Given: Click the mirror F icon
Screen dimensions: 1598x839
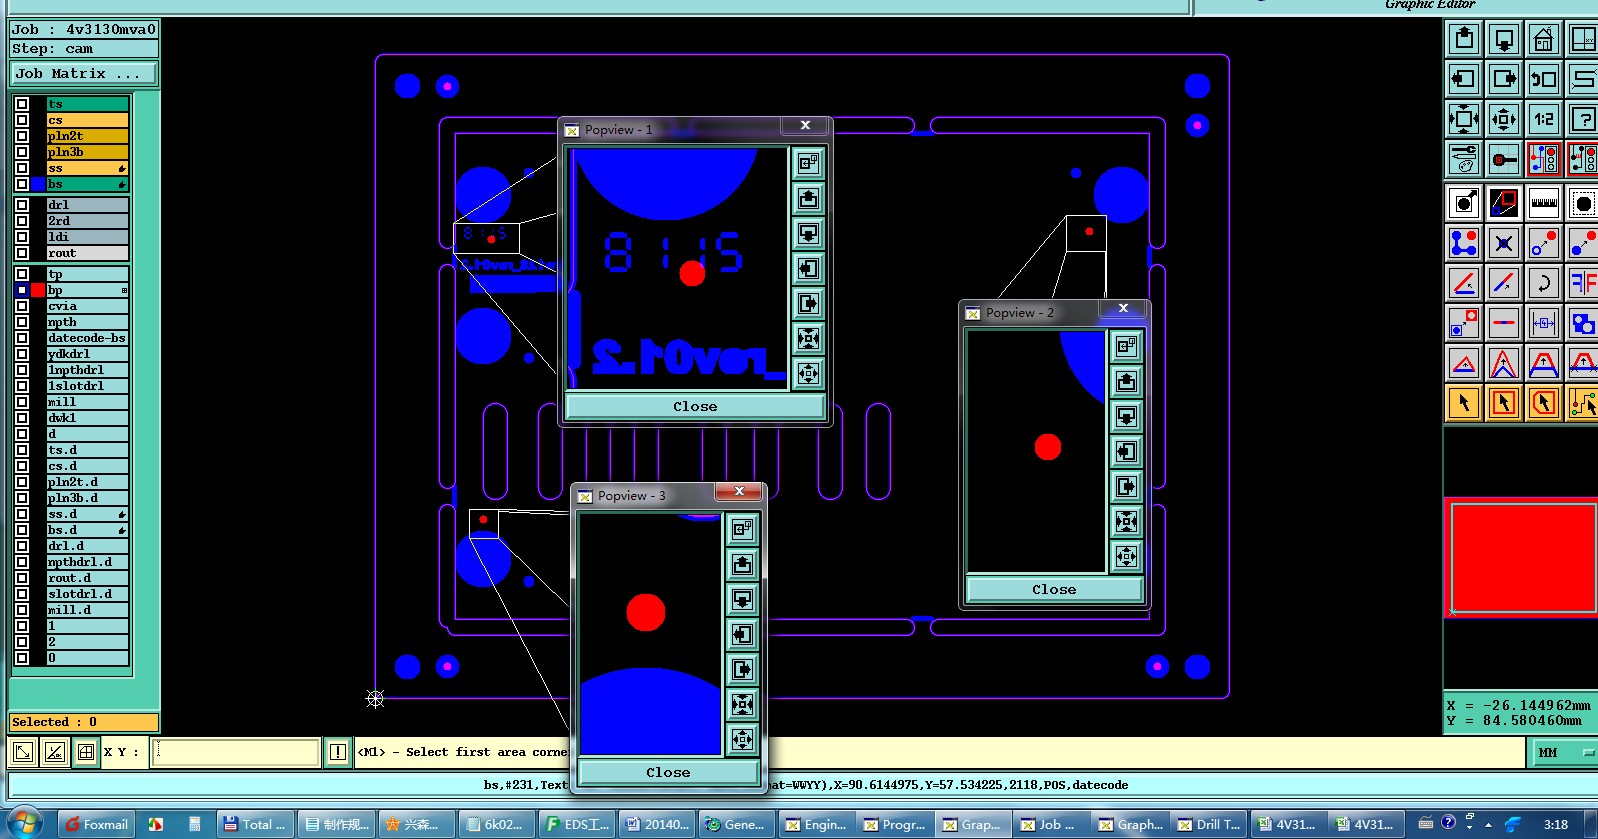Looking at the screenshot, I should click(x=1583, y=283).
